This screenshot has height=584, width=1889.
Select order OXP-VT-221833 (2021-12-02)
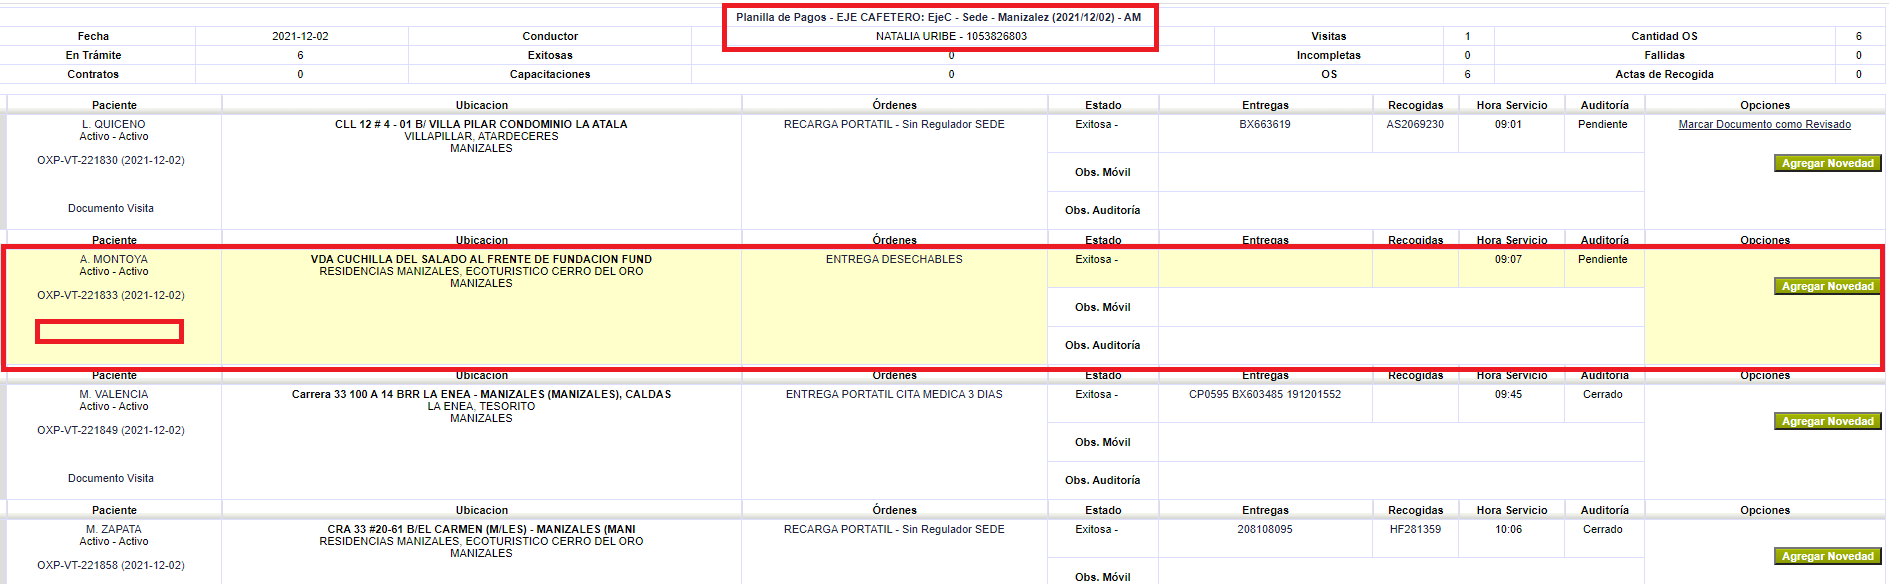[111, 295]
